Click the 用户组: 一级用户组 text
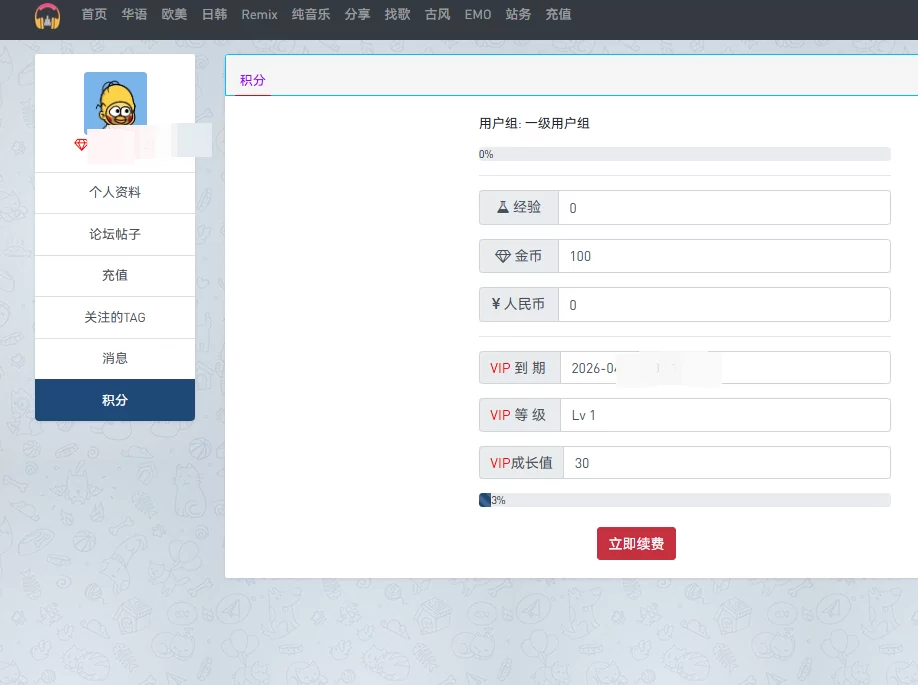 (x=534, y=124)
